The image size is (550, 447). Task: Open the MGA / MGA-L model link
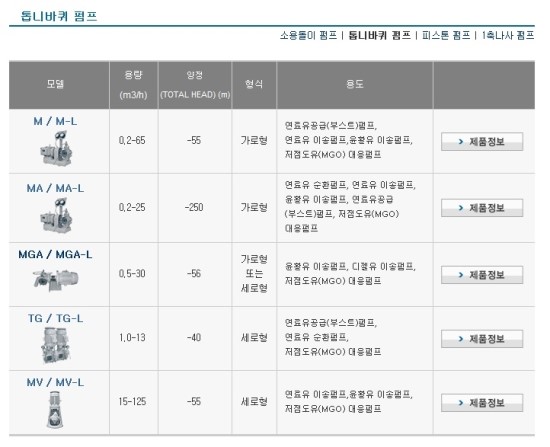pyautogui.click(x=55, y=254)
